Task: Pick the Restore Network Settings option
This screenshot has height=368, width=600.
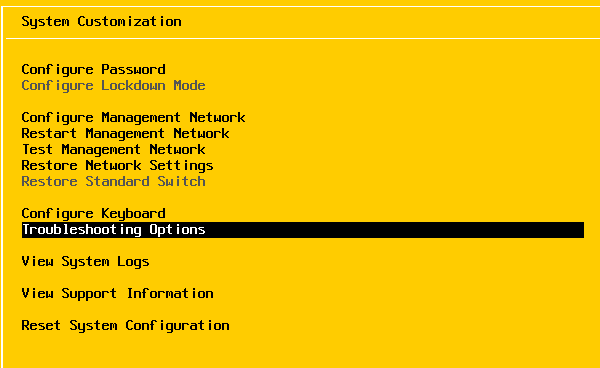Action: (117, 166)
